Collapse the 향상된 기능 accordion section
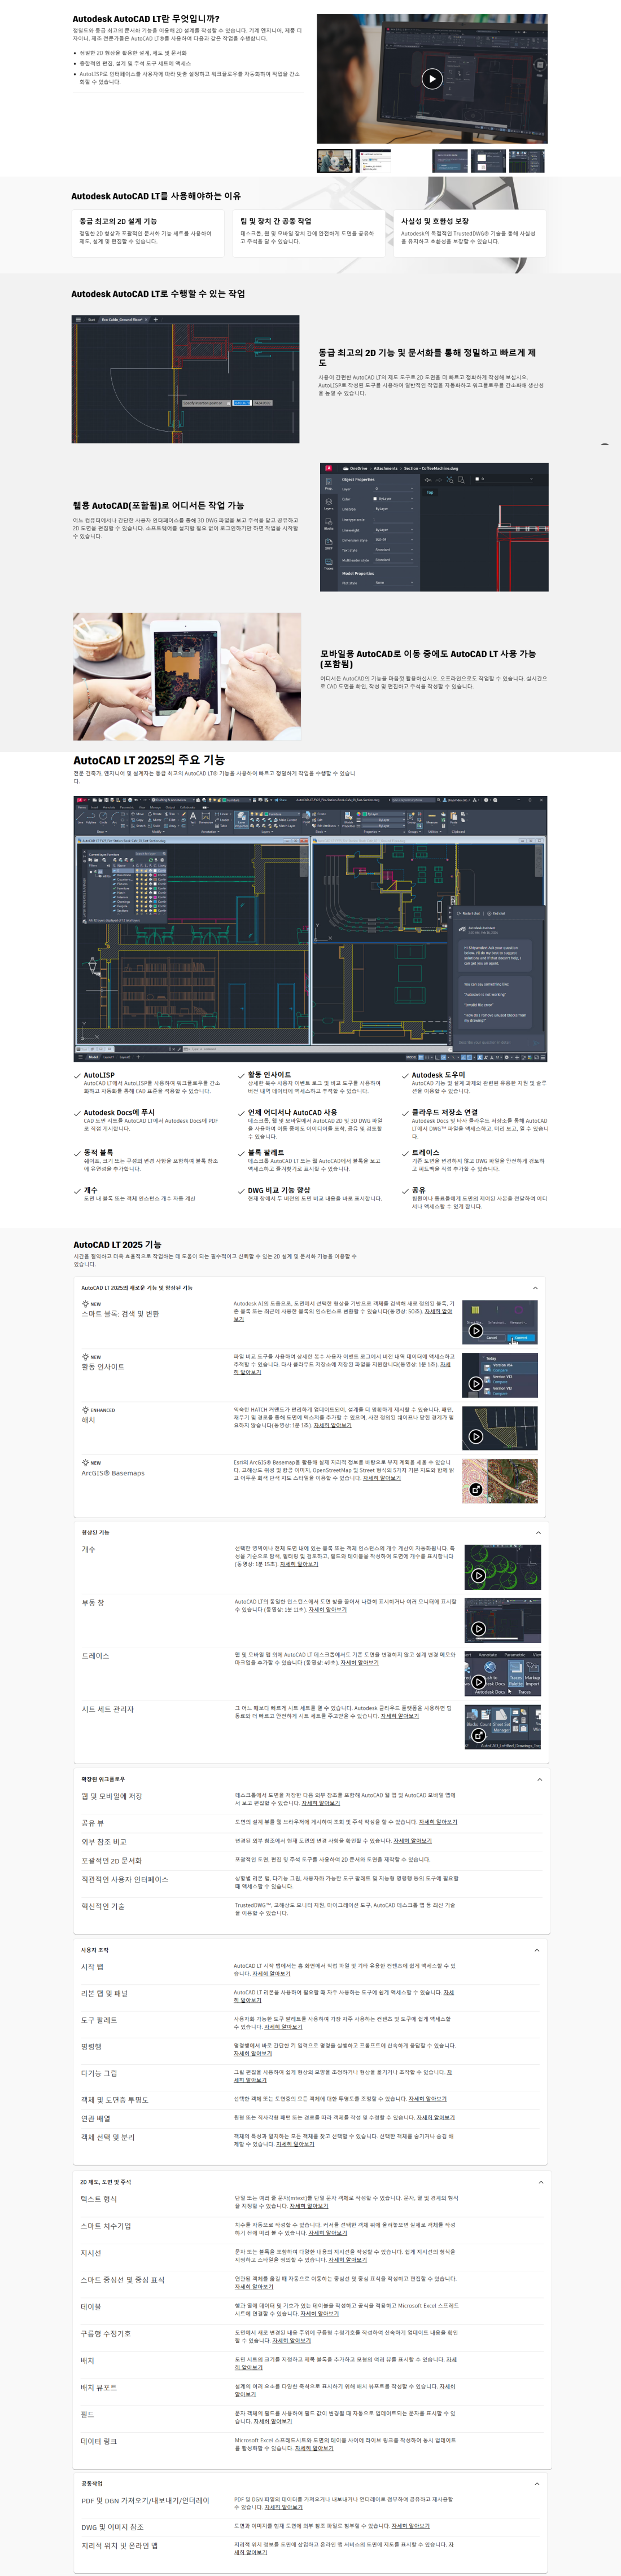The image size is (621, 2576). tap(538, 1533)
